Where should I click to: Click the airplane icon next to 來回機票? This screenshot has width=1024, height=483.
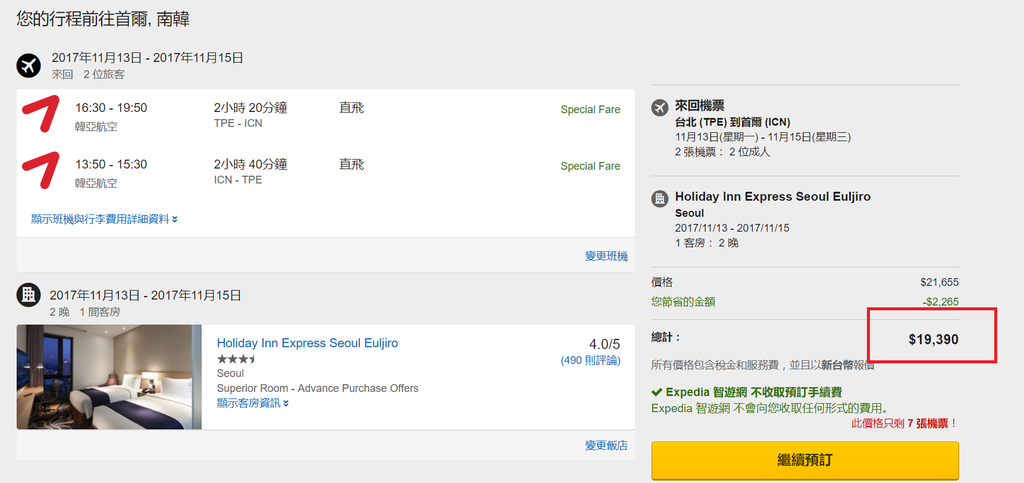click(x=660, y=108)
